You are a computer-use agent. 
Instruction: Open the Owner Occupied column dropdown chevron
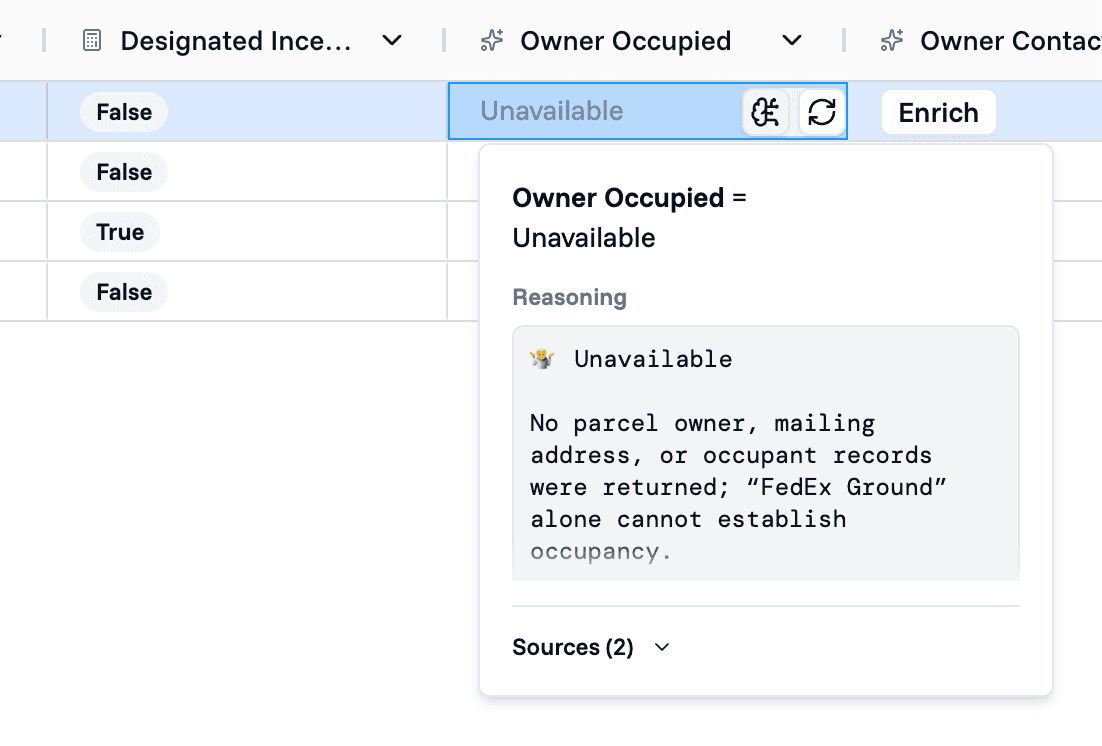pyautogui.click(x=792, y=41)
